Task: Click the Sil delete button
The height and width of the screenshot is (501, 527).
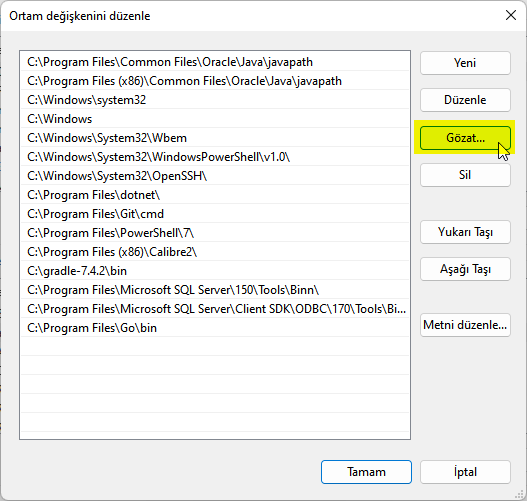Action: pyautogui.click(x=465, y=175)
